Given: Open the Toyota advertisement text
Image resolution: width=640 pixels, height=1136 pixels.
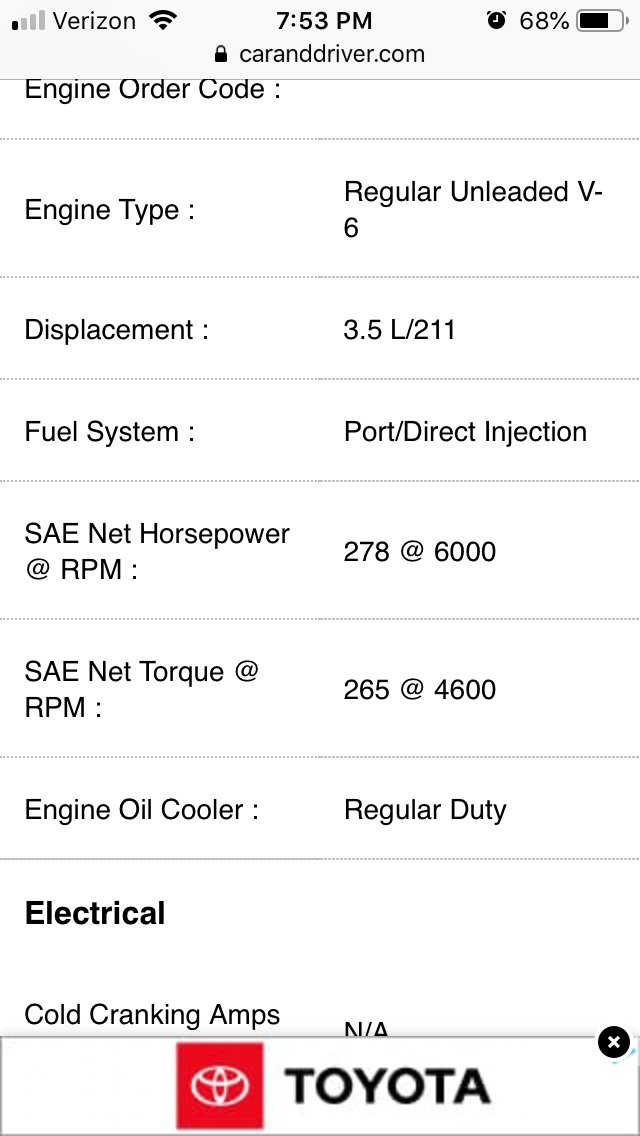Looking at the screenshot, I should point(387,1086).
